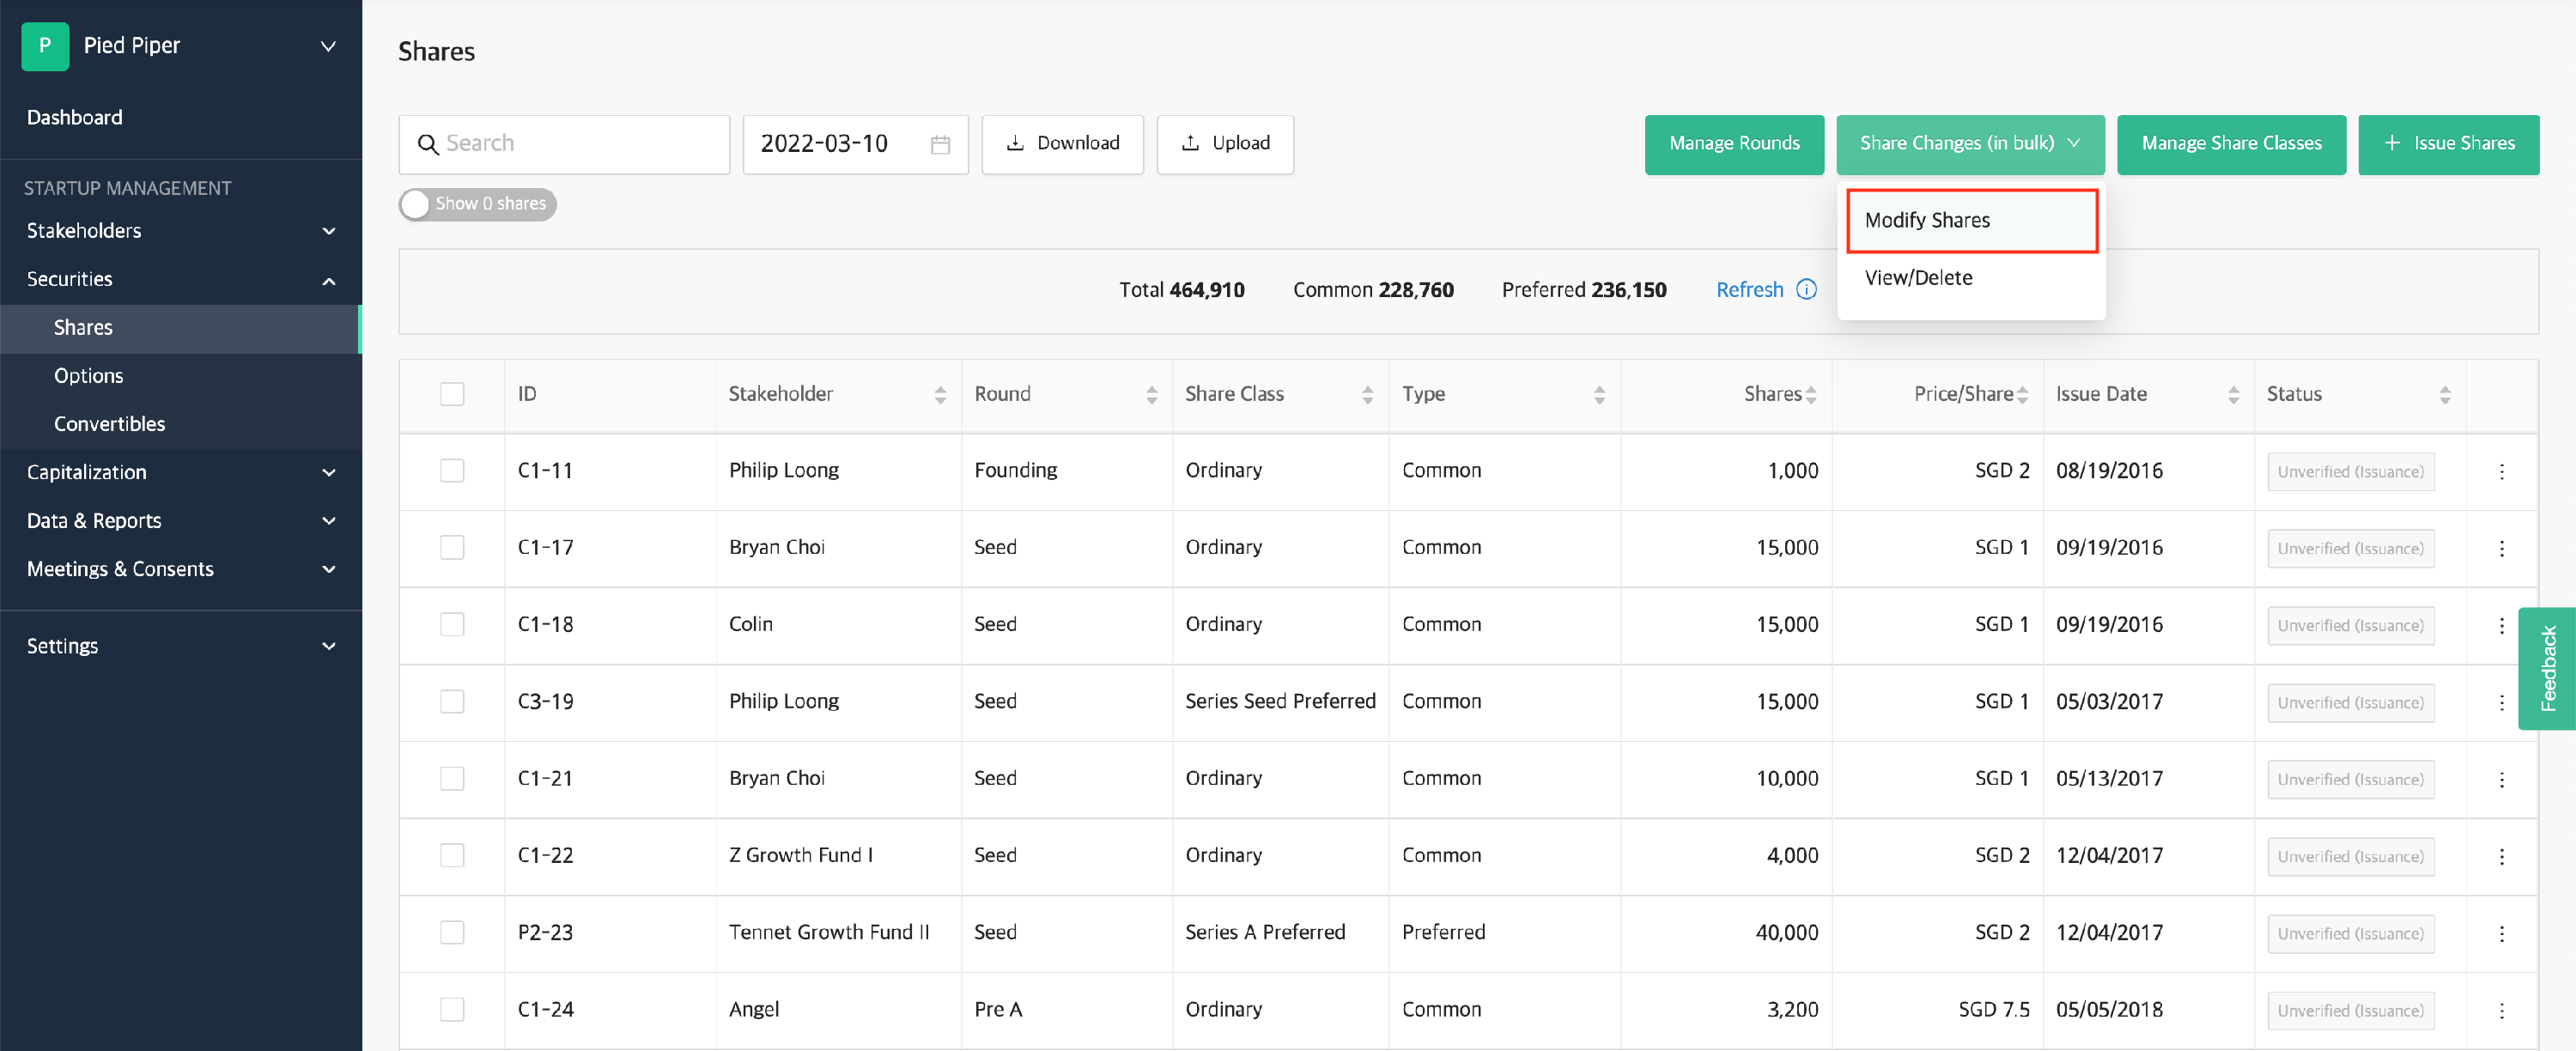Click the 2022-03-10 date field
The width and height of the screenshot is (2576, 1051).
click(855, 144)
